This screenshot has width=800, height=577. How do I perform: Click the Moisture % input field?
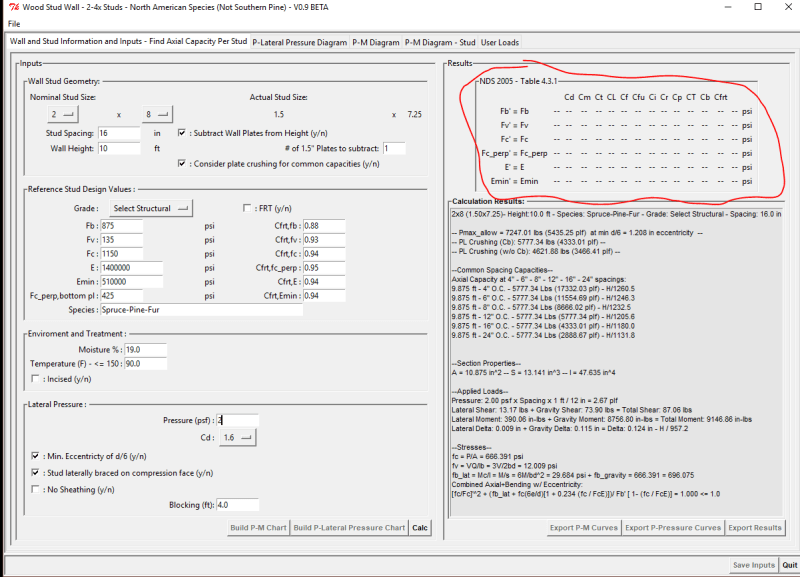point(145,350)
